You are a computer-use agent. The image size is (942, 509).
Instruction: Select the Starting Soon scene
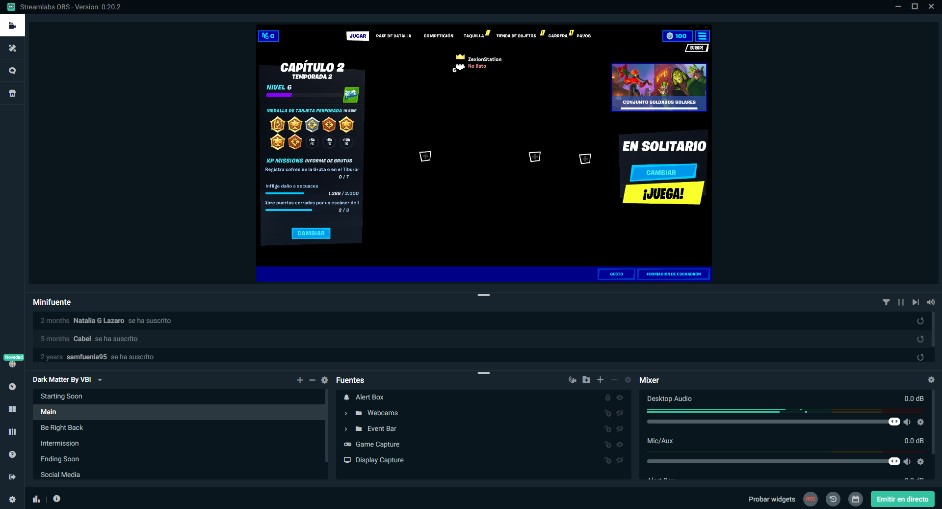[x=179, y=396]
